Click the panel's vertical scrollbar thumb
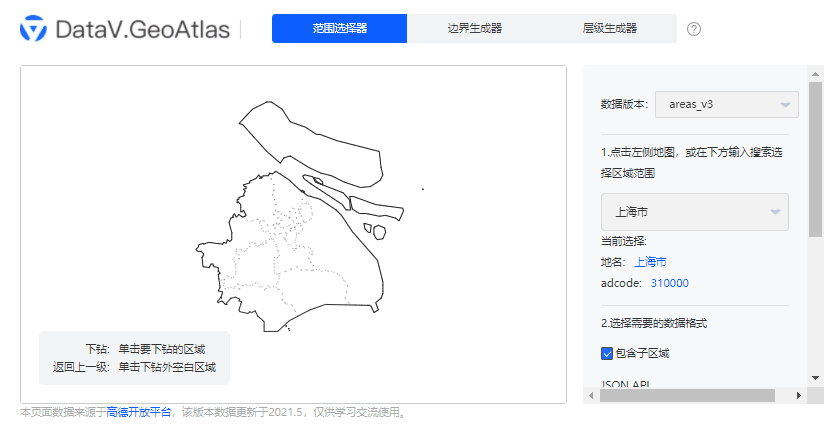 click(815, 159)
